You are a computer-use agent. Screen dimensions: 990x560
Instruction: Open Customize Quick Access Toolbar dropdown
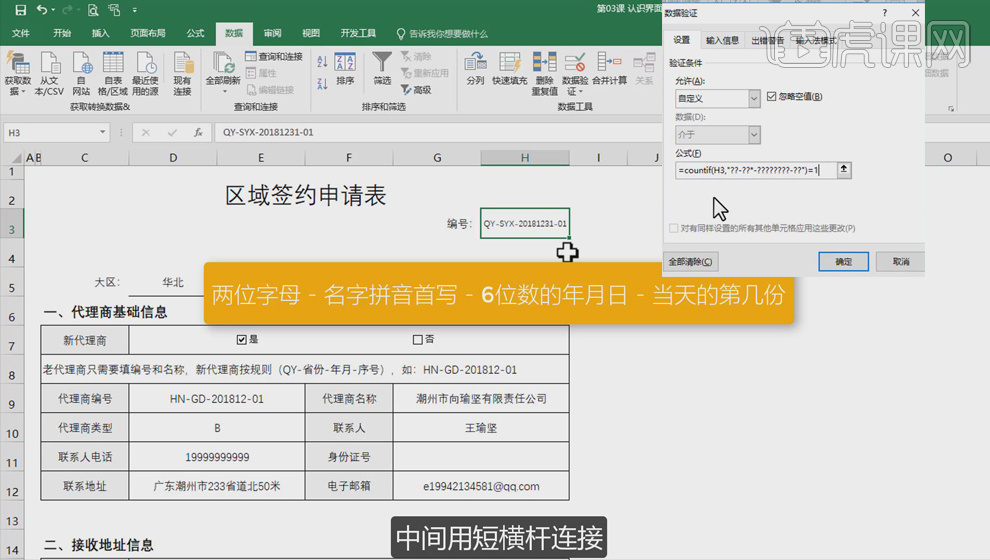[x=134, y=10]
